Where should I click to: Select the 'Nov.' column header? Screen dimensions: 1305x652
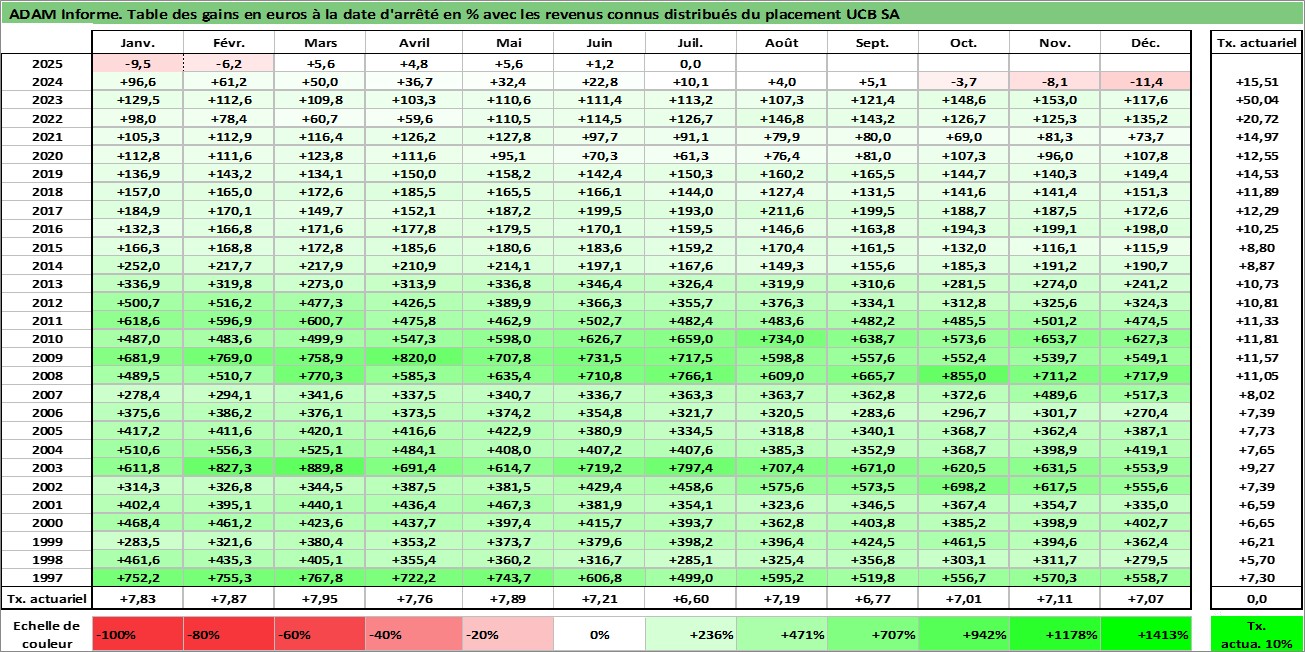click(x=1055, y=43)
